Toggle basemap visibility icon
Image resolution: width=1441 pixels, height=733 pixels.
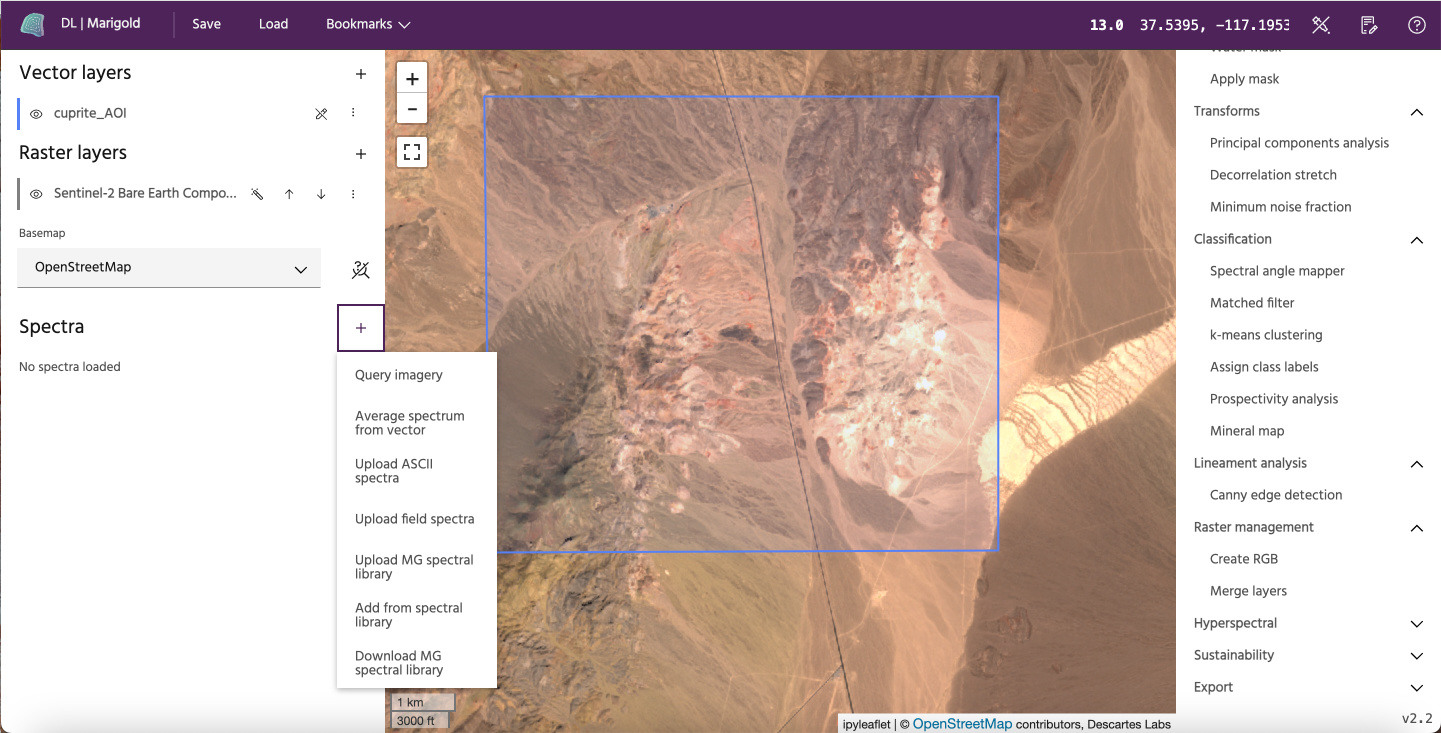(361, 269)
